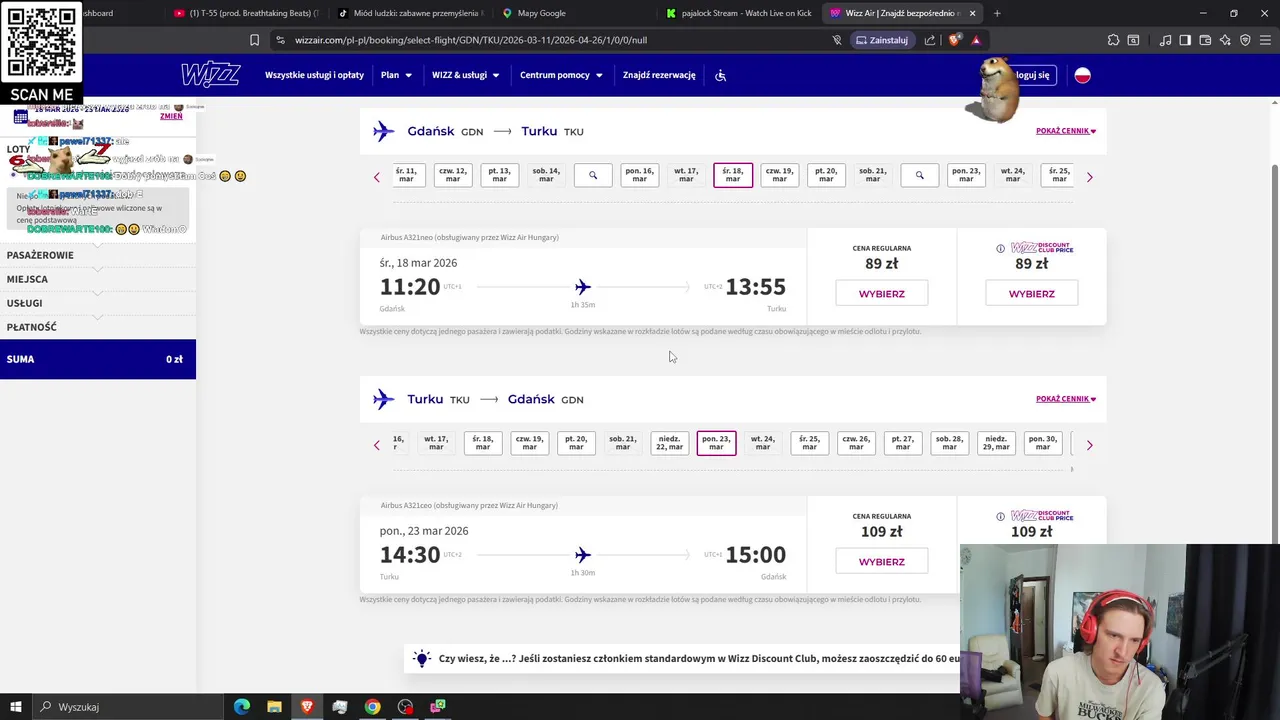Expand the Centrum pomocy menu
1280x720 pixels.
click(x=561, y=75)
